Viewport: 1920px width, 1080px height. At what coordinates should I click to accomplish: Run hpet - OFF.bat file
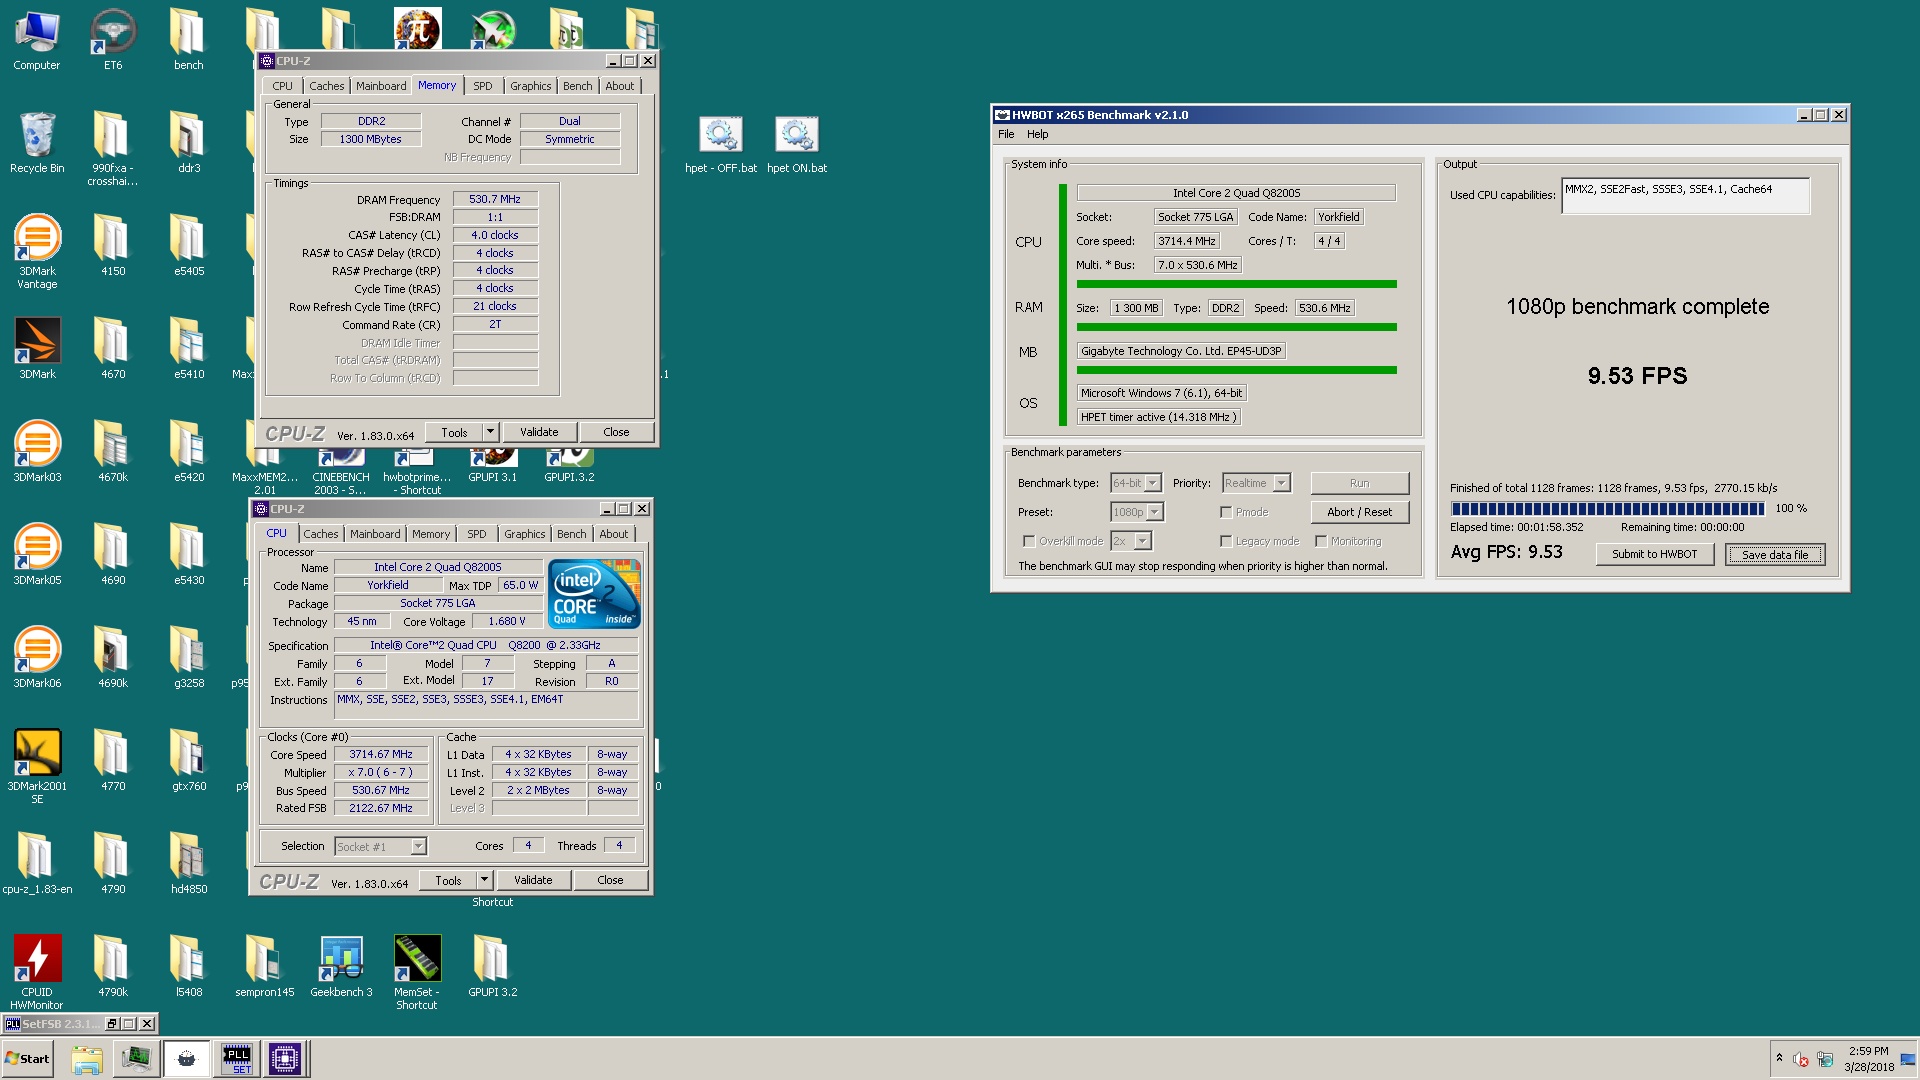pyautogui.click(x=721, y=146)
